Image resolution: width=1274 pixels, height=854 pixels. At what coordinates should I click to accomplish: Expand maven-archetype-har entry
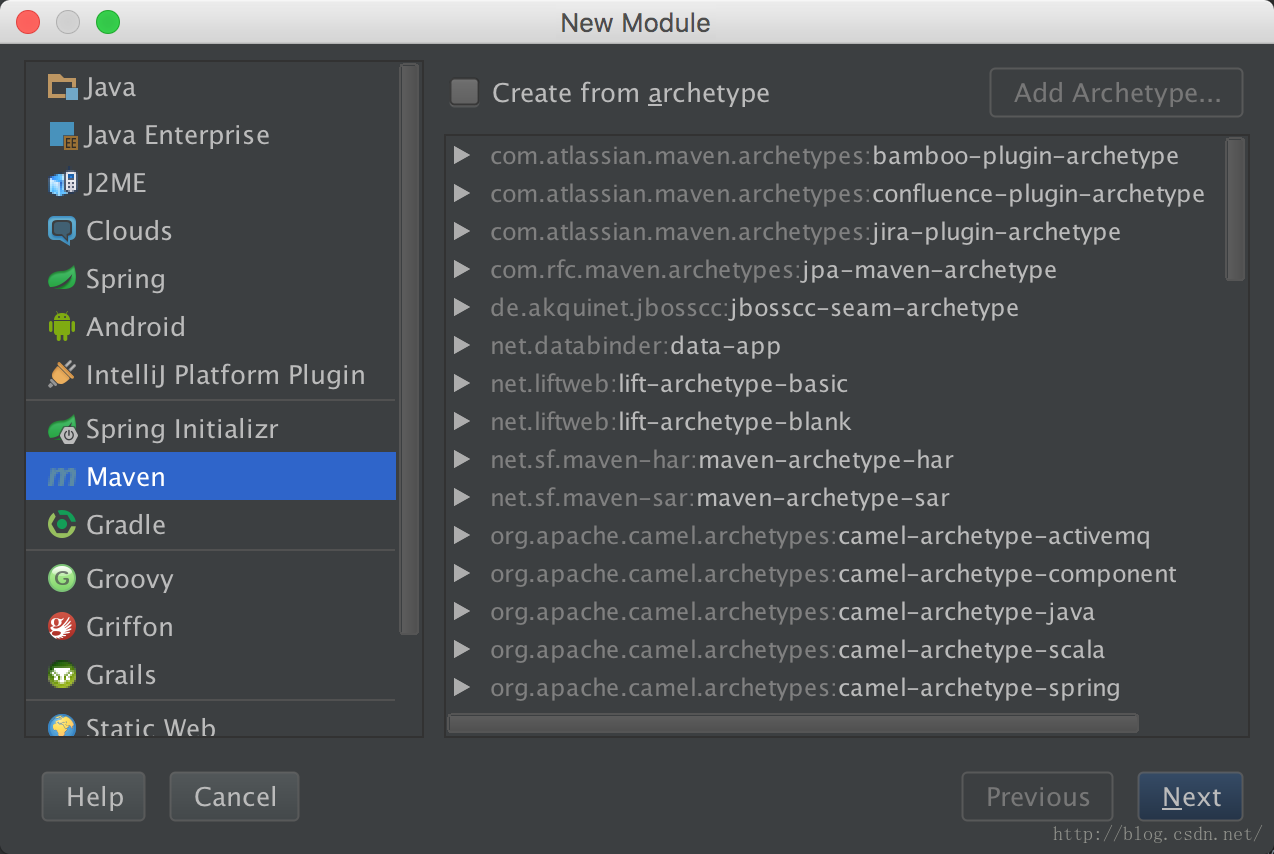(x=461, y=459)
